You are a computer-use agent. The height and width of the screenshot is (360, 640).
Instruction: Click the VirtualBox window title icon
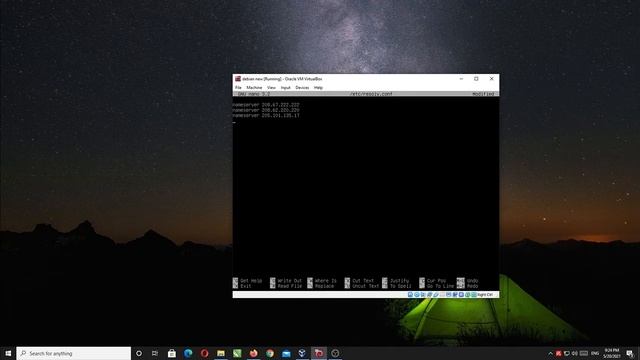click(238, 79)
